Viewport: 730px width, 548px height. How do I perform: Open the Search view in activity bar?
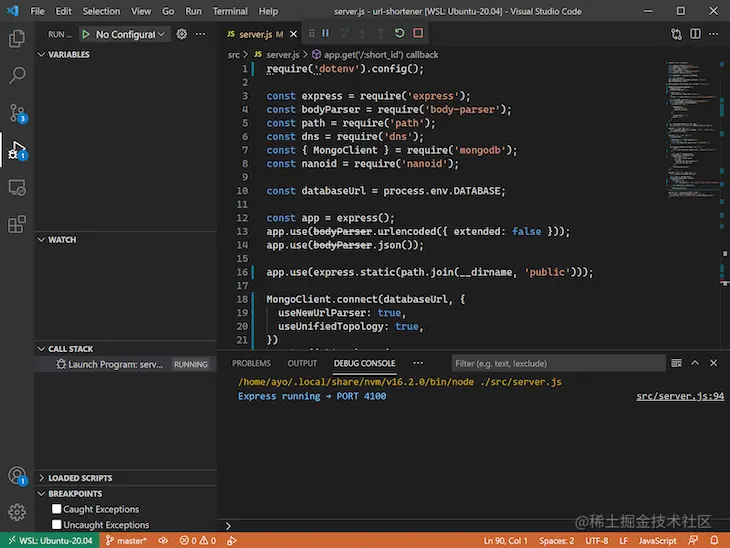tap(17, 75)
